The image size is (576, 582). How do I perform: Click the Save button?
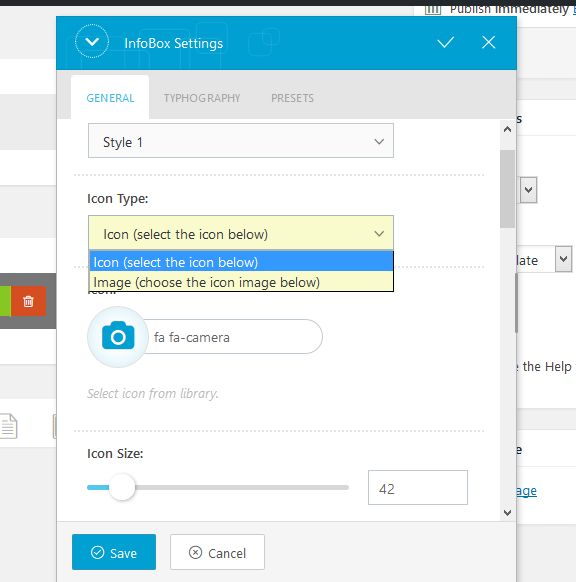pos(114,552)
